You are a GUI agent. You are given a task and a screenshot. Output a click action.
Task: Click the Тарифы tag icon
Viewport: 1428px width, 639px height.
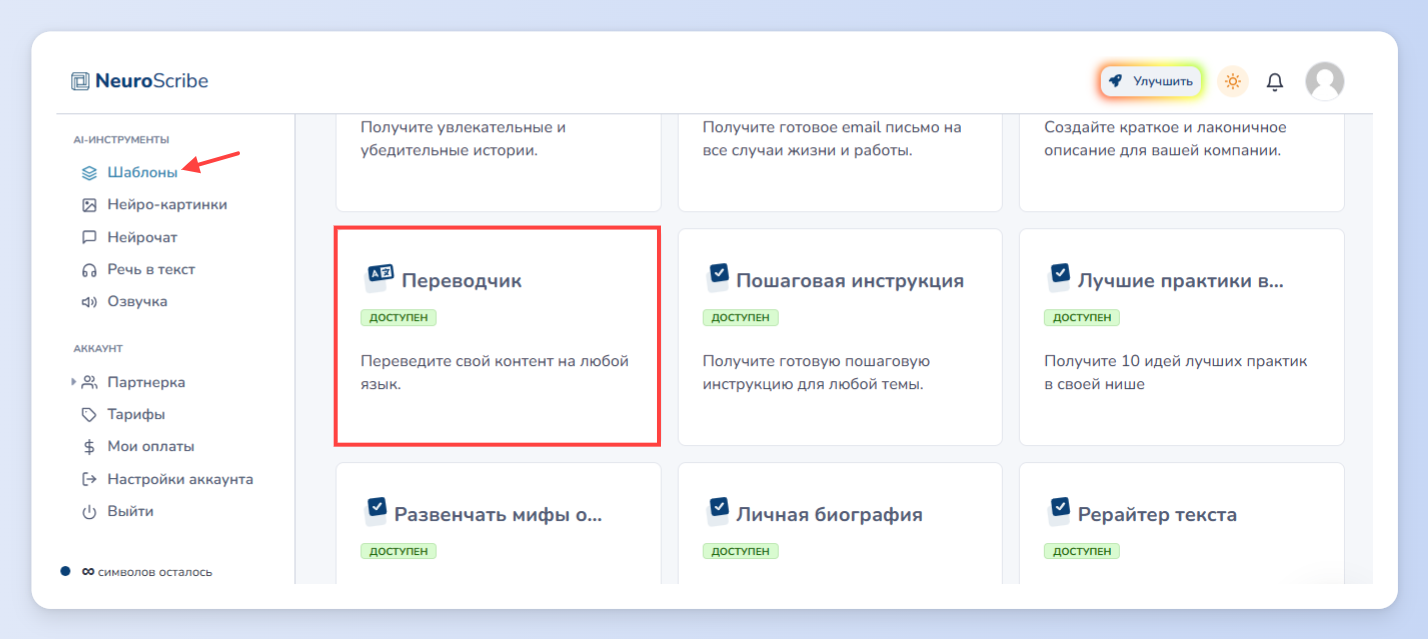pyautogui.click(x=89, y=414)
